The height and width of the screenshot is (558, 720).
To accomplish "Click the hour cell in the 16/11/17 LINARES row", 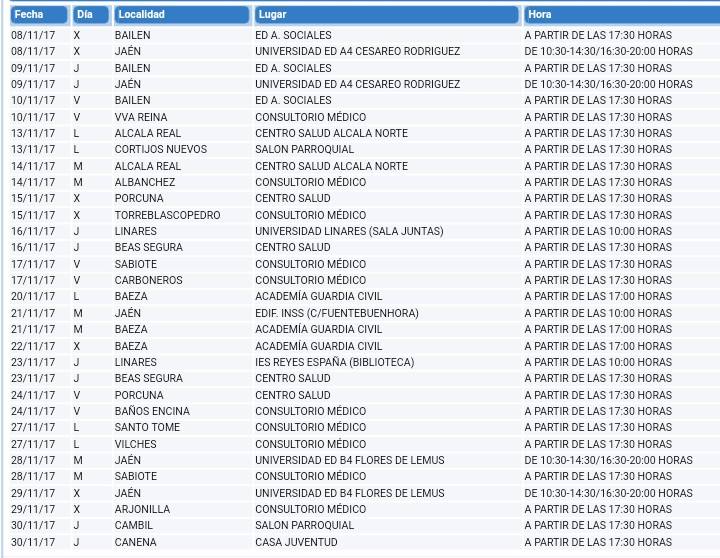I will [598, 231].
